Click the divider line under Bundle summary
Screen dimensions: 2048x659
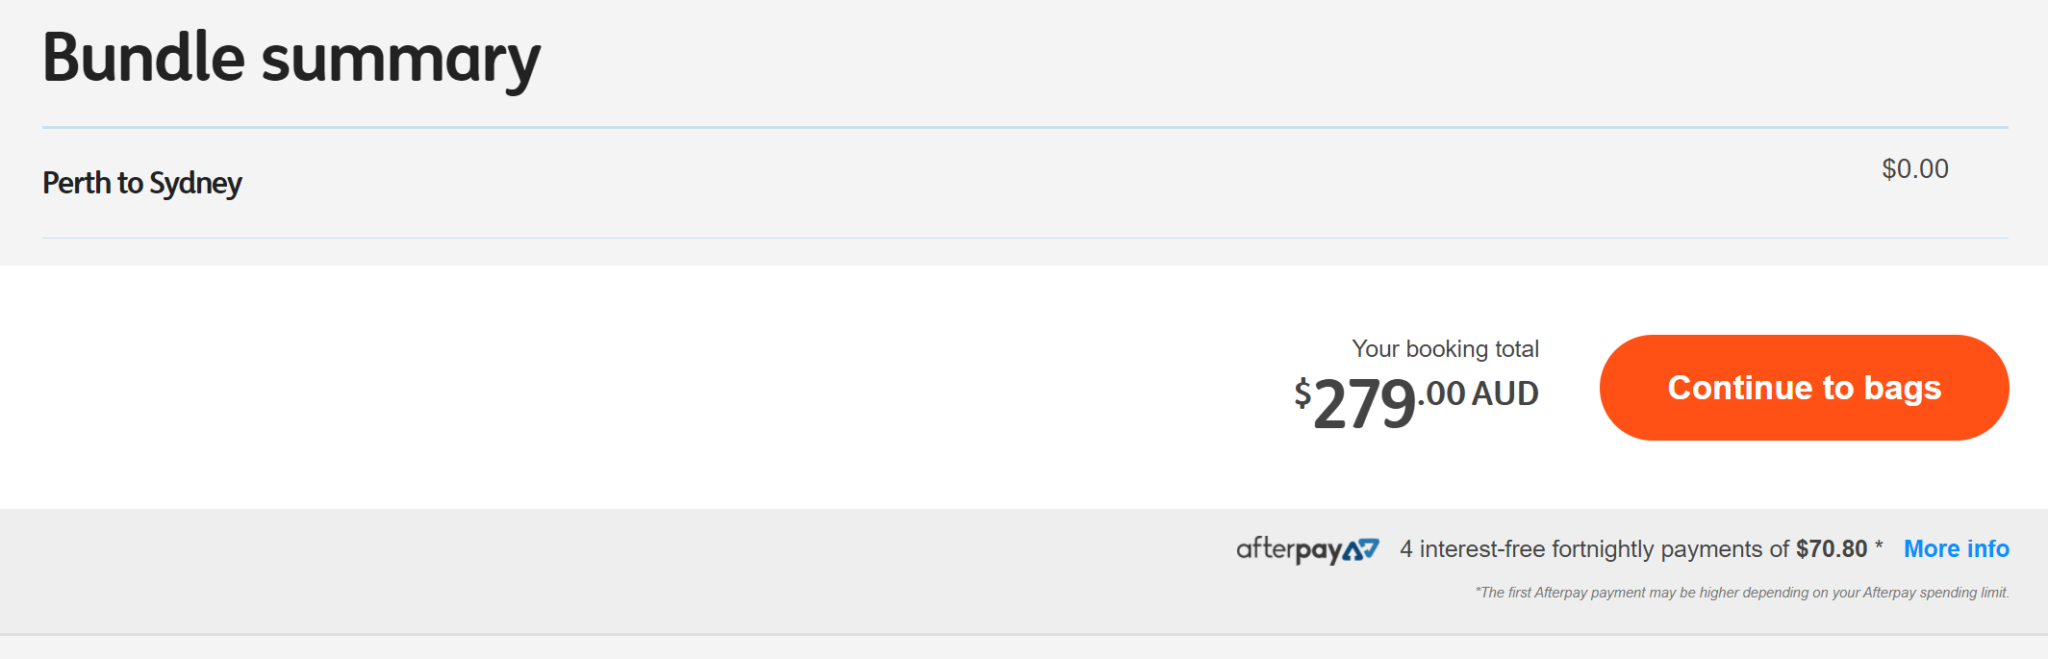coord(1024,128)
